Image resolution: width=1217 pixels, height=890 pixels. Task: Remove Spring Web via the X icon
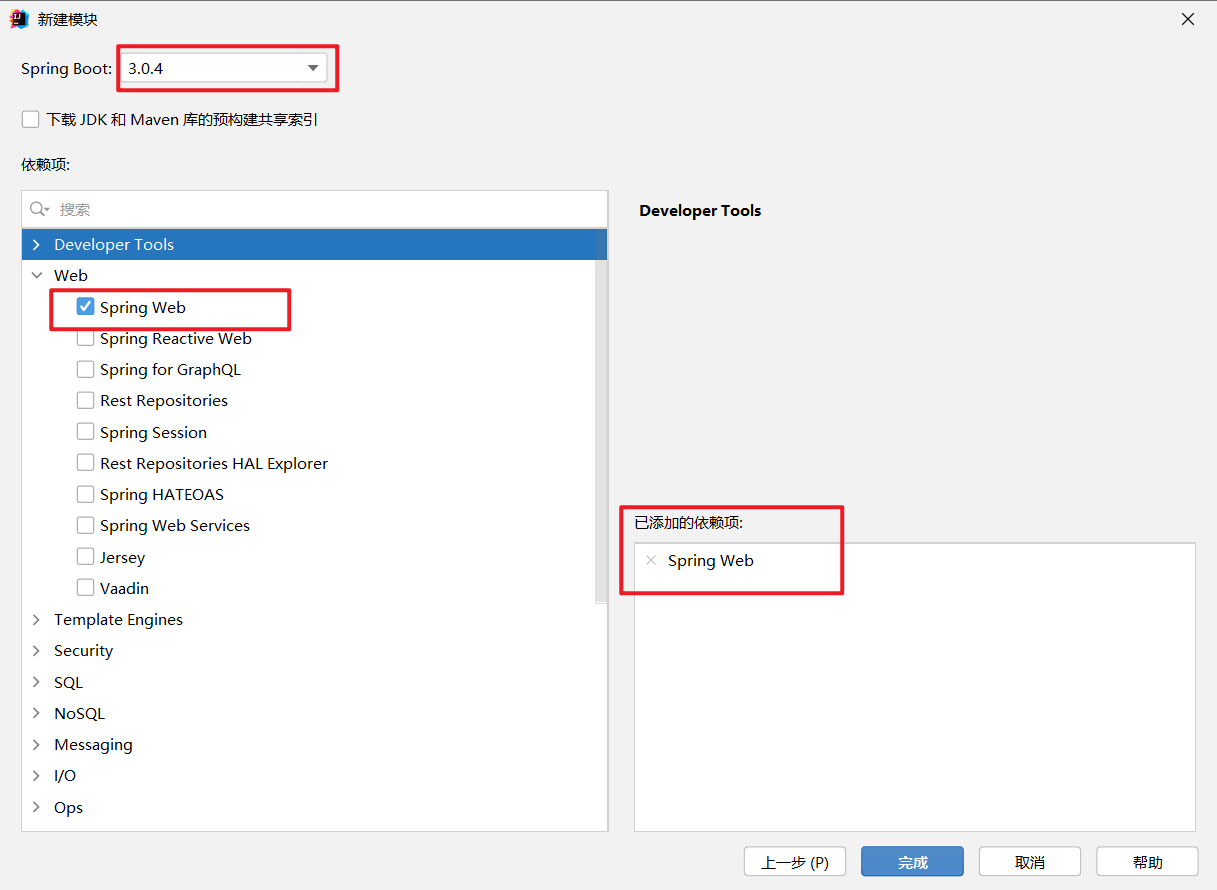[x=651, y=561]
